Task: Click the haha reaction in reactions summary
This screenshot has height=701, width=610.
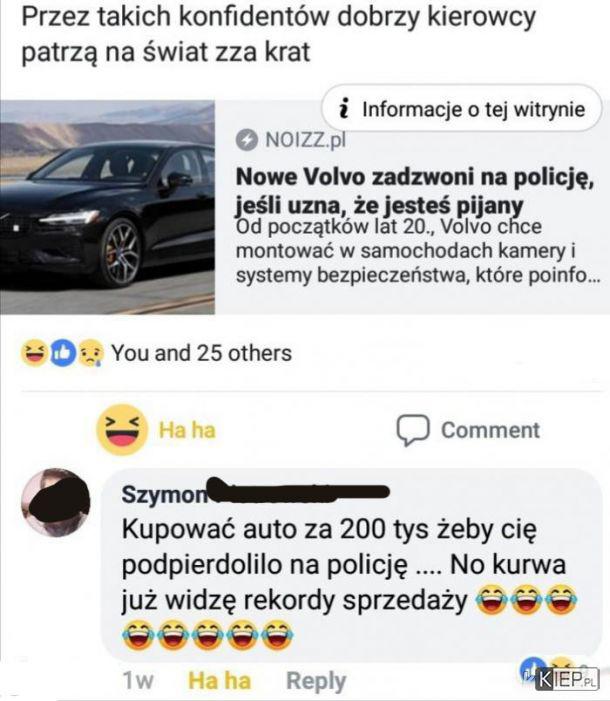Action: click(x=34, y=353)
